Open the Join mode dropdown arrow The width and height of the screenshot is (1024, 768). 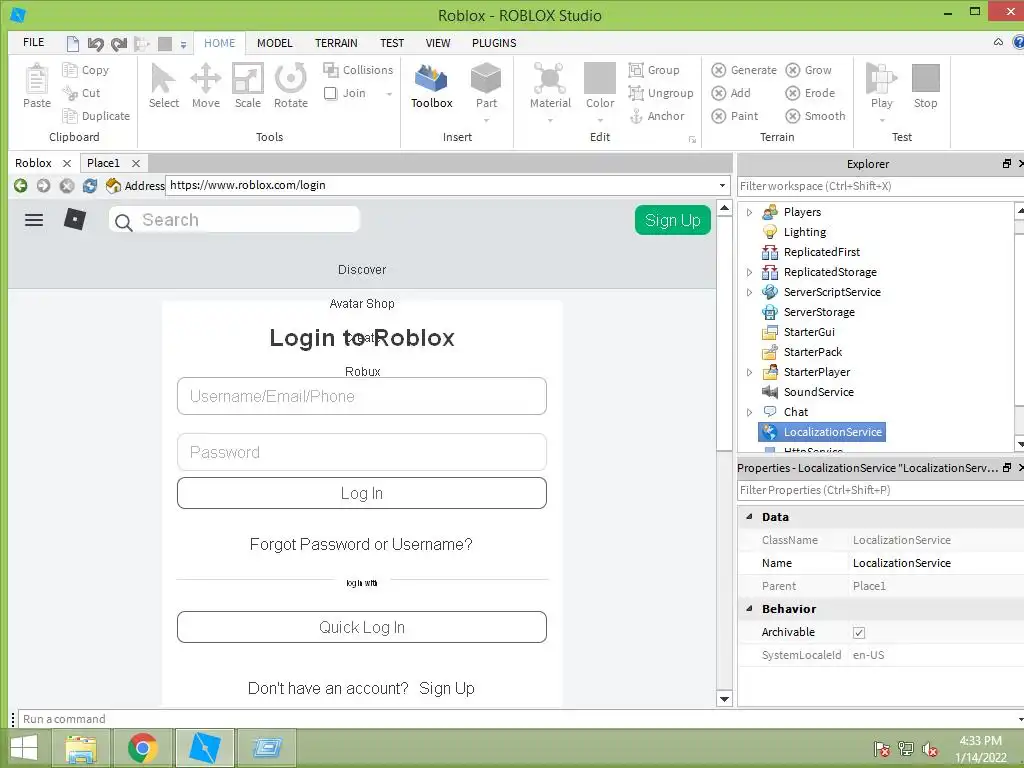389,94
